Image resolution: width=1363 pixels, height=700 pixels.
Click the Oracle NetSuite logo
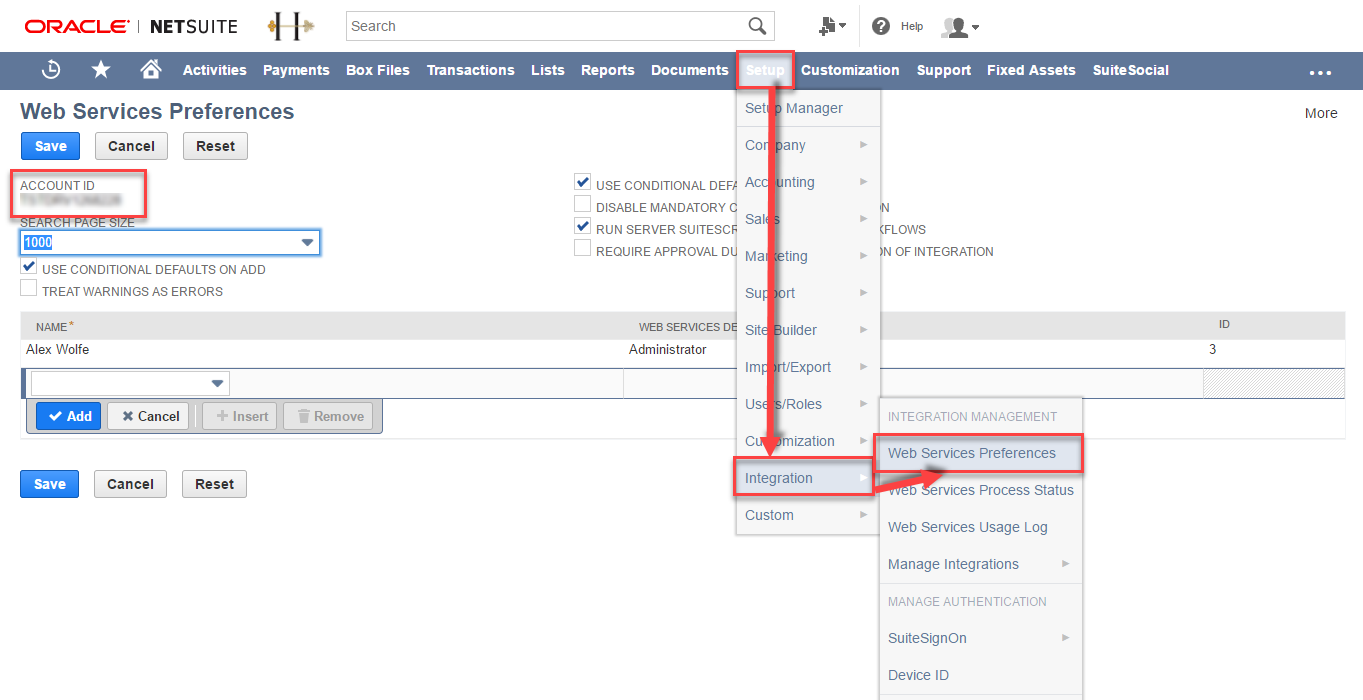coord(130,26)
